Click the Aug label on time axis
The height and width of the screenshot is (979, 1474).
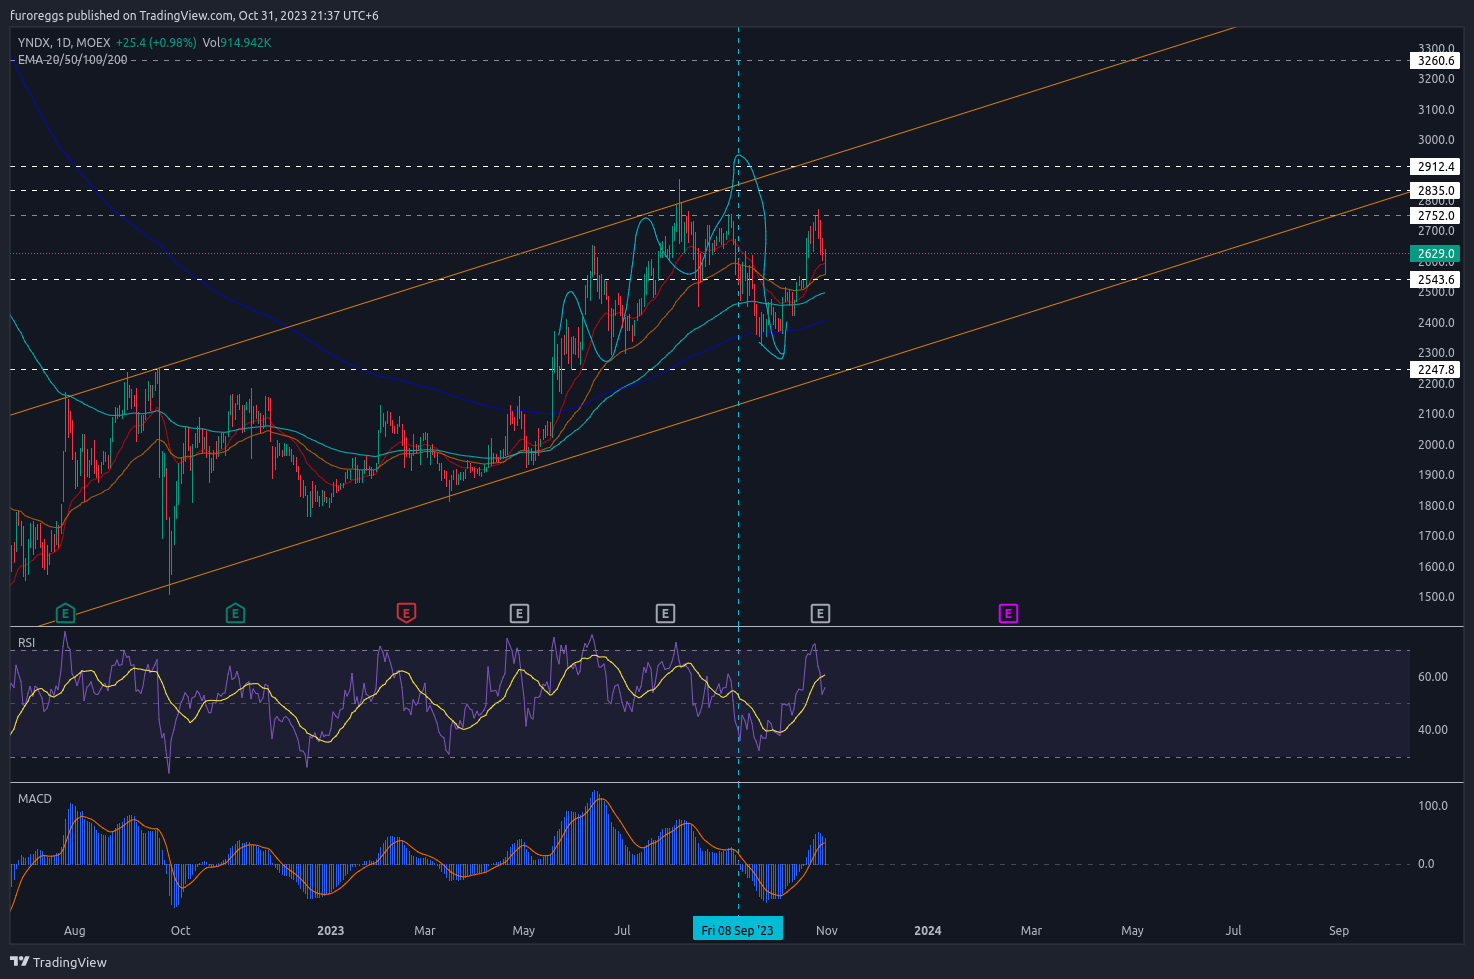[75, 931]
